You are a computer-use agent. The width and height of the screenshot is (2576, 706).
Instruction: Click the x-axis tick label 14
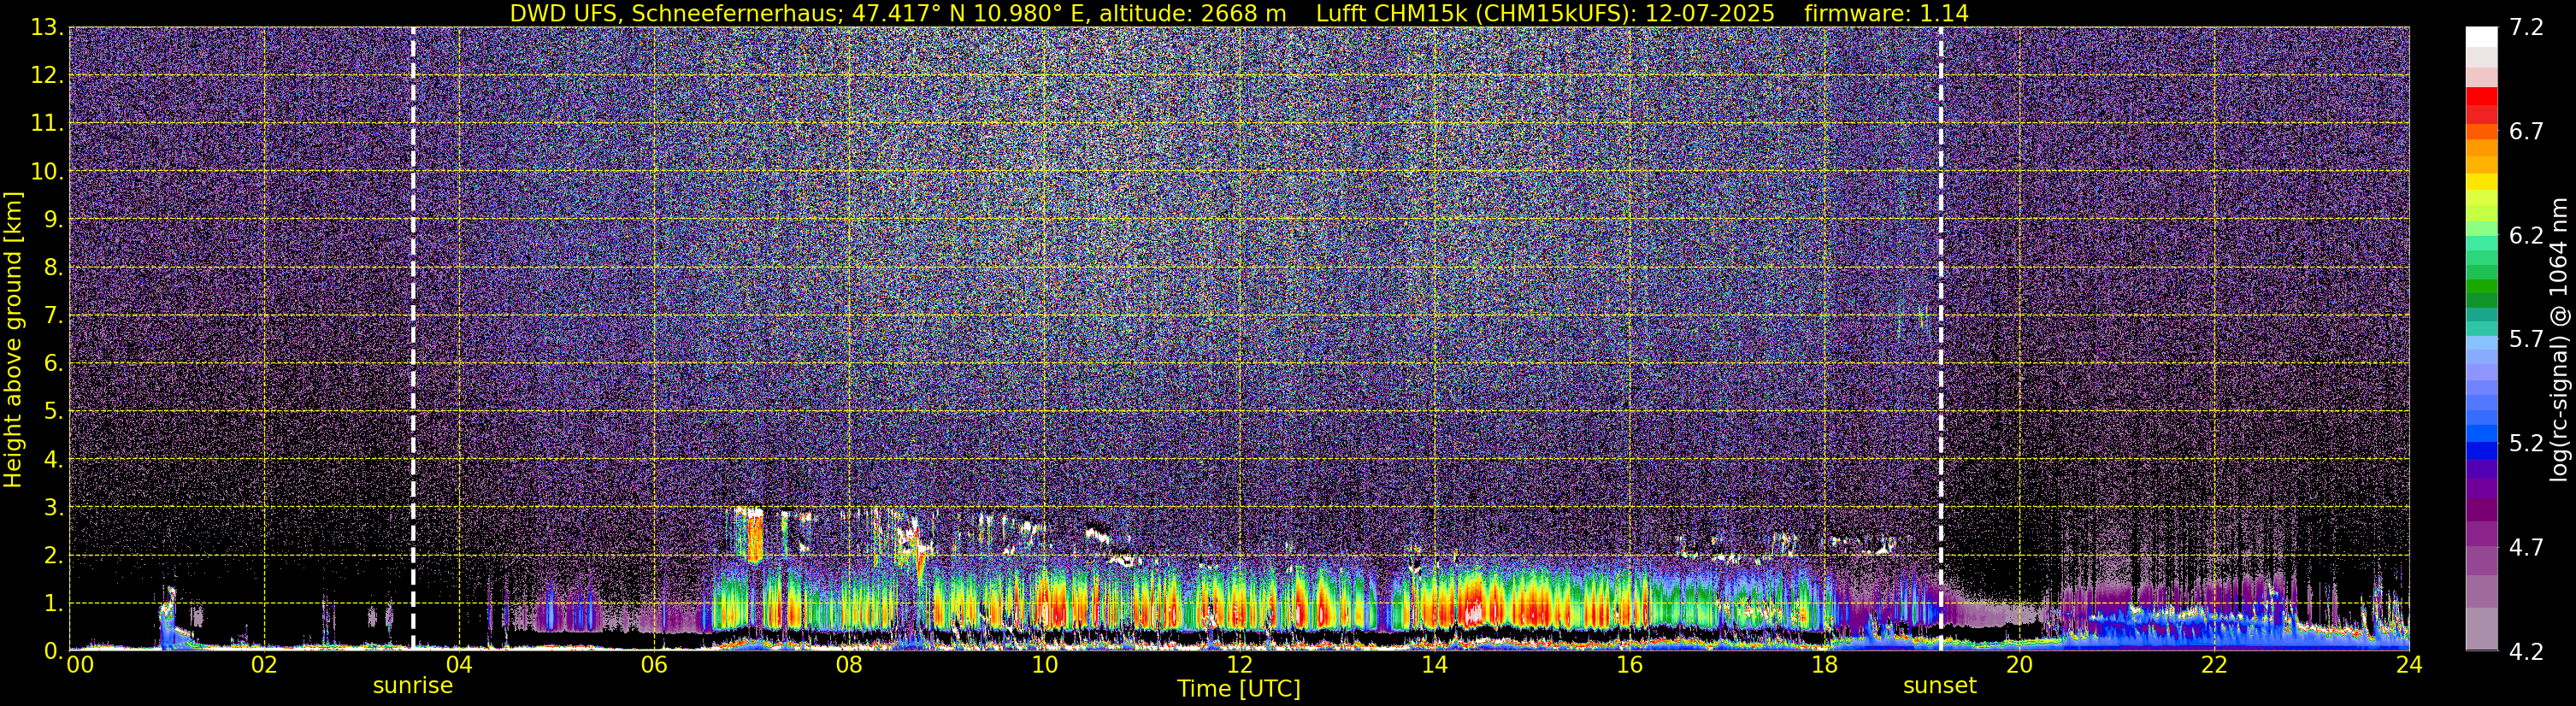coord(1434,665)
